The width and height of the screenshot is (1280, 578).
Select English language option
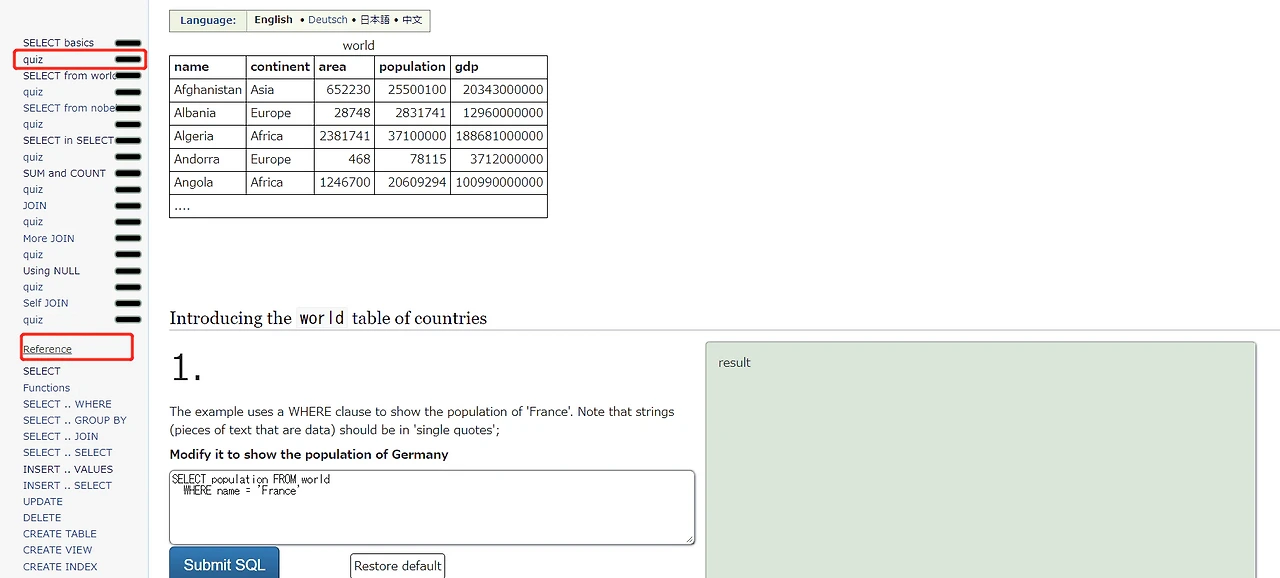point(273,20)
